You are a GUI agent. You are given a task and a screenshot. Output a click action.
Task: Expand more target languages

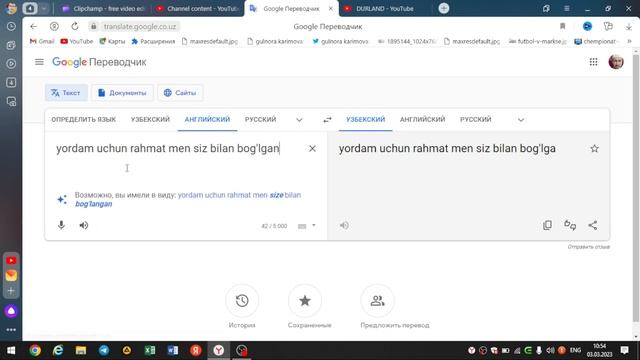point(521,120)
